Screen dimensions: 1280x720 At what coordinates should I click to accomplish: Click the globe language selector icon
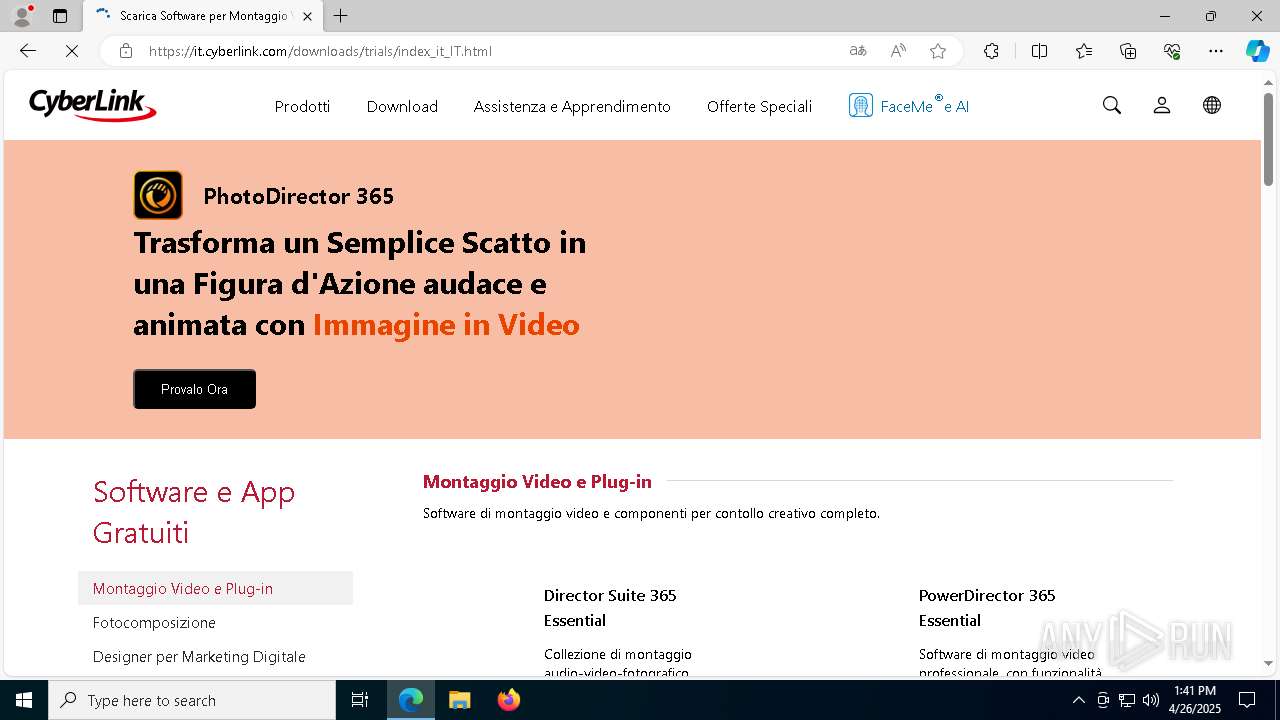coord(1212,105)
